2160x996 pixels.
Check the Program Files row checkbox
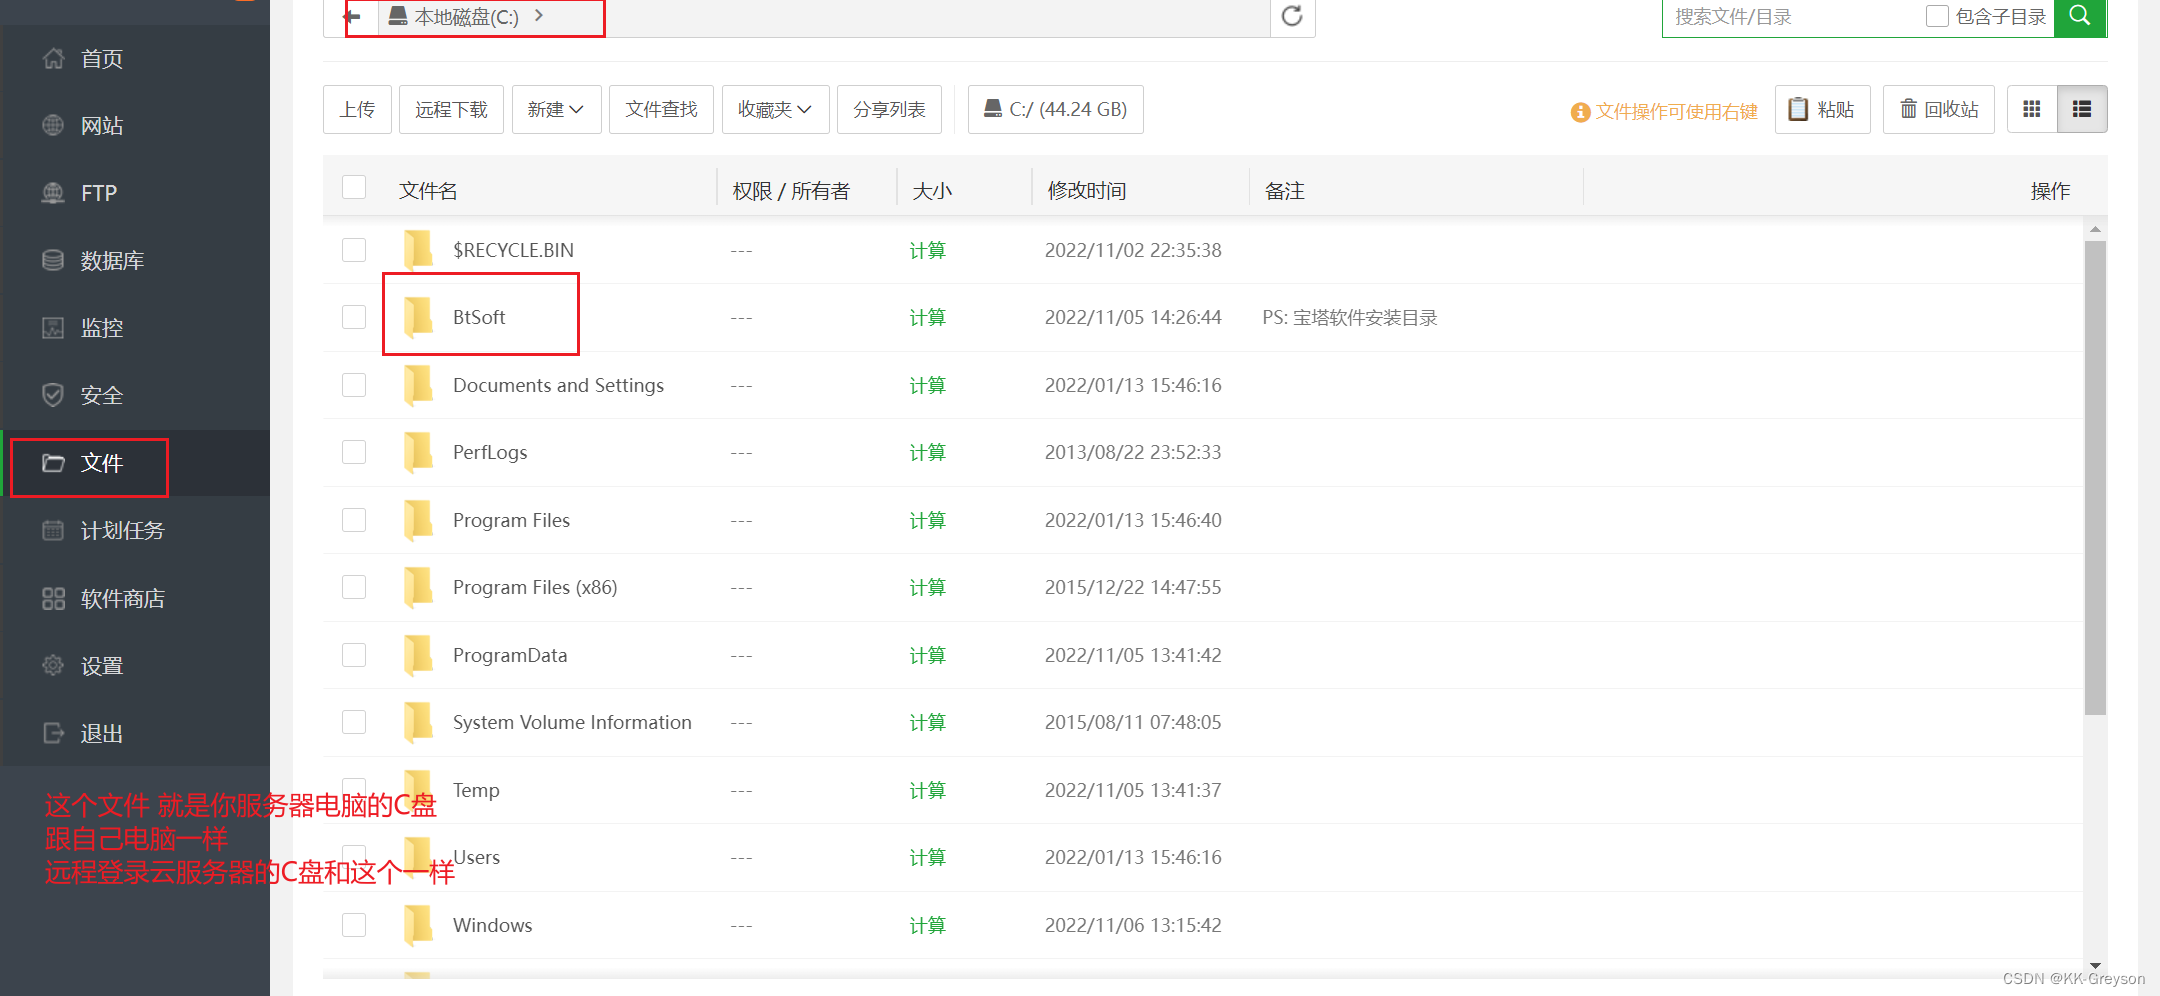(x=354, y=520)
